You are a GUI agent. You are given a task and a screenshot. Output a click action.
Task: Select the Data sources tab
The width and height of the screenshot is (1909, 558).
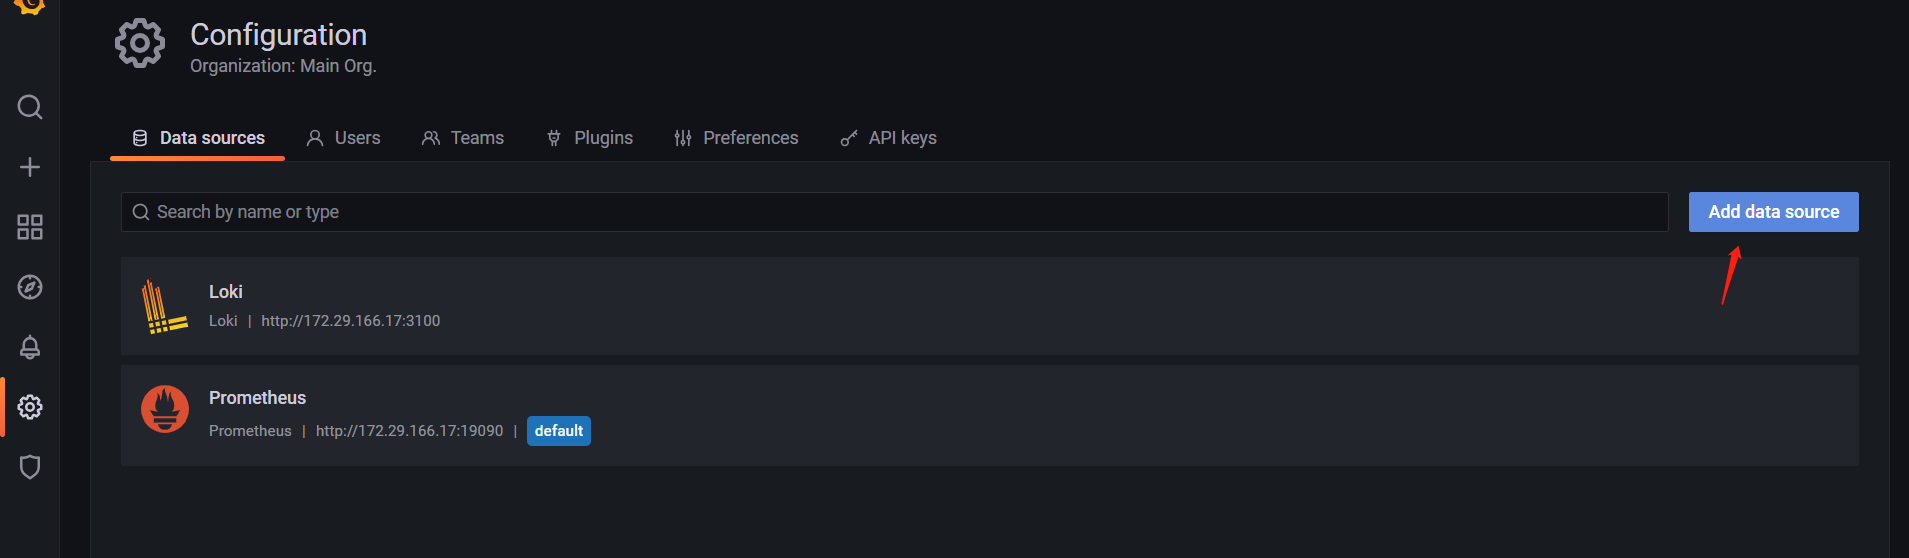pos(198,138)
